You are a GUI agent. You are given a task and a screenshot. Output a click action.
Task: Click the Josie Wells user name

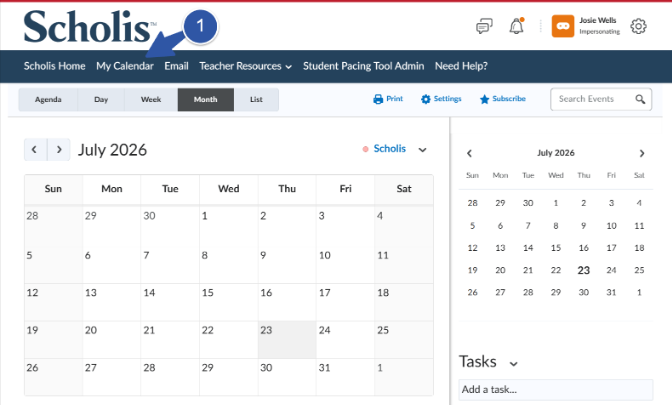click(598, 21)
